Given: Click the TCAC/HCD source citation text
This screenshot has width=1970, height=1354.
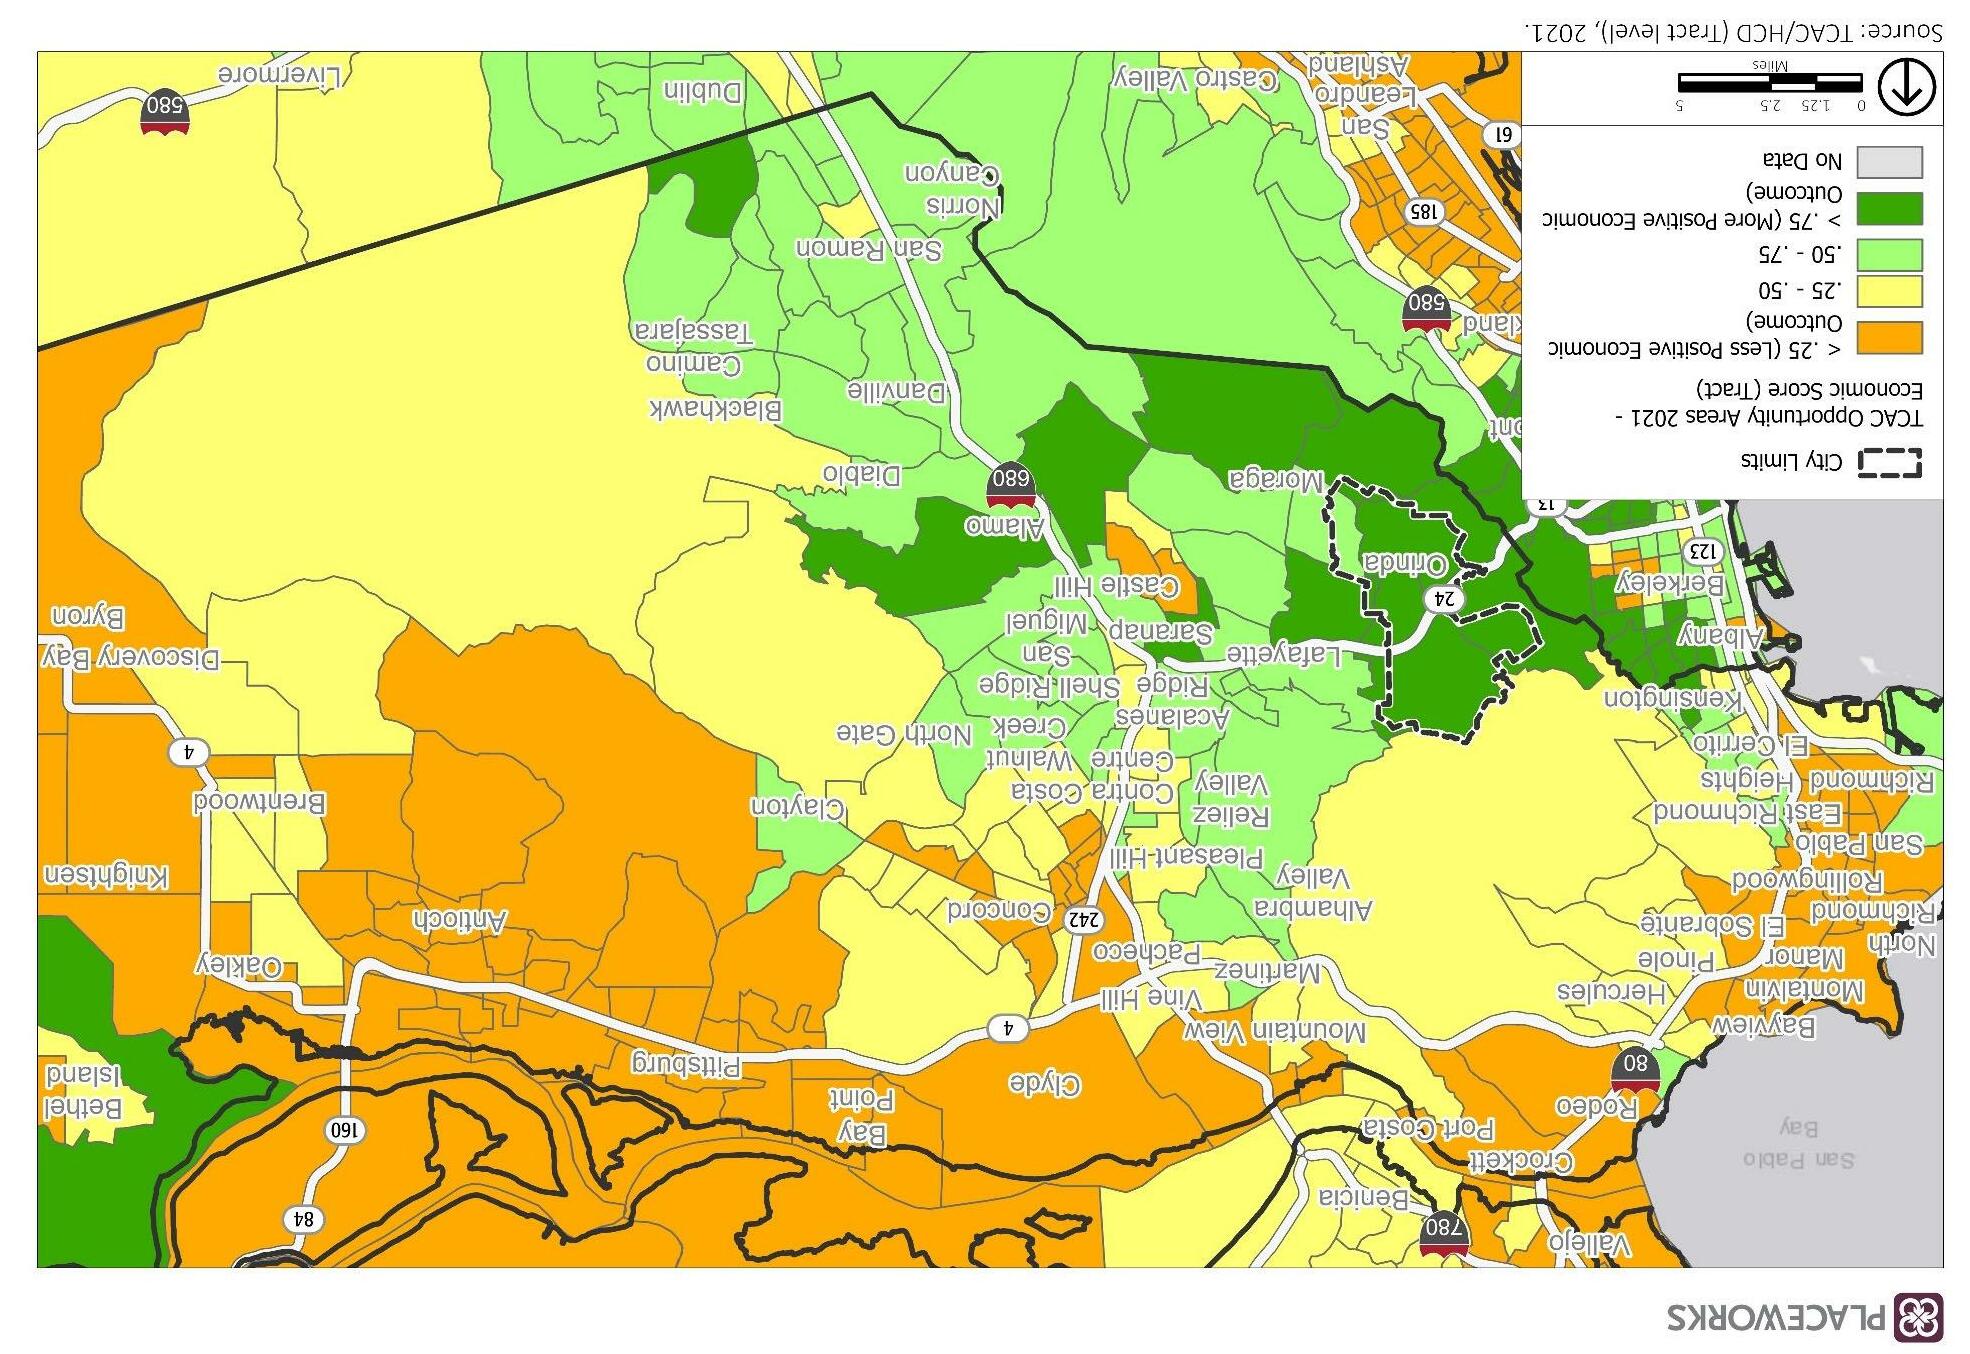Looking at the screenshot, I should click(x=1733, y=32).
